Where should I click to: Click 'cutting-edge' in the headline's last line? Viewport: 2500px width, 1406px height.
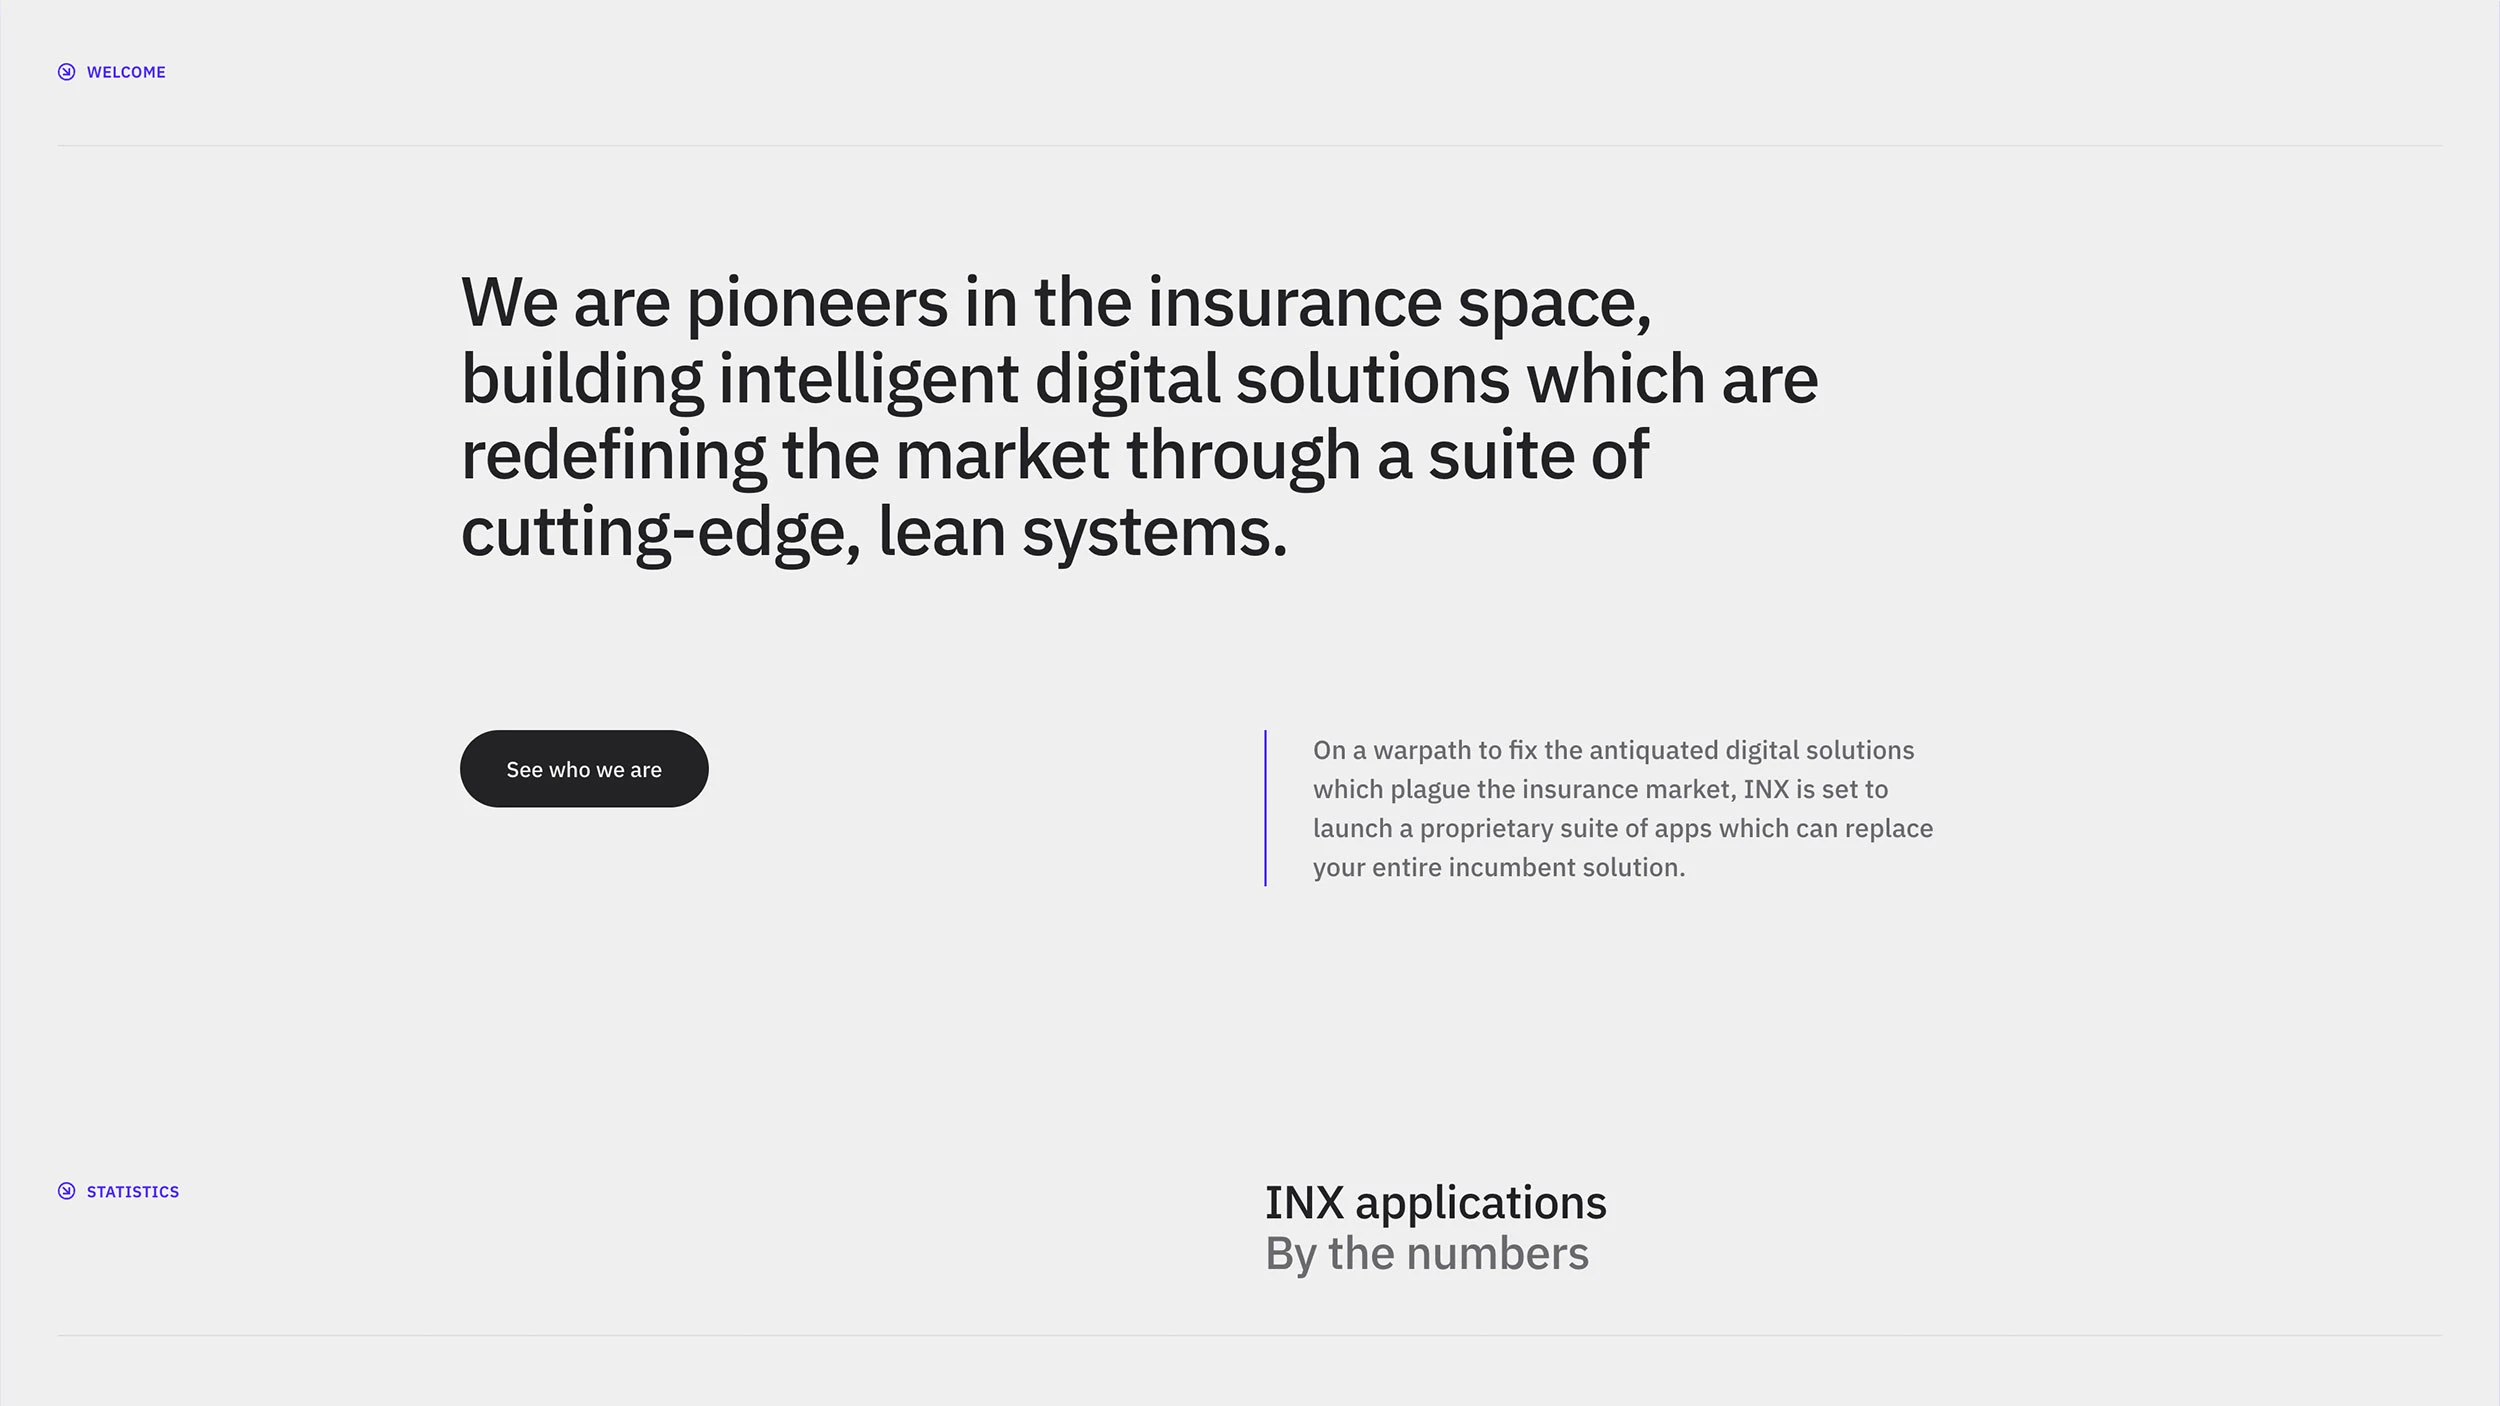pos(660,532)
